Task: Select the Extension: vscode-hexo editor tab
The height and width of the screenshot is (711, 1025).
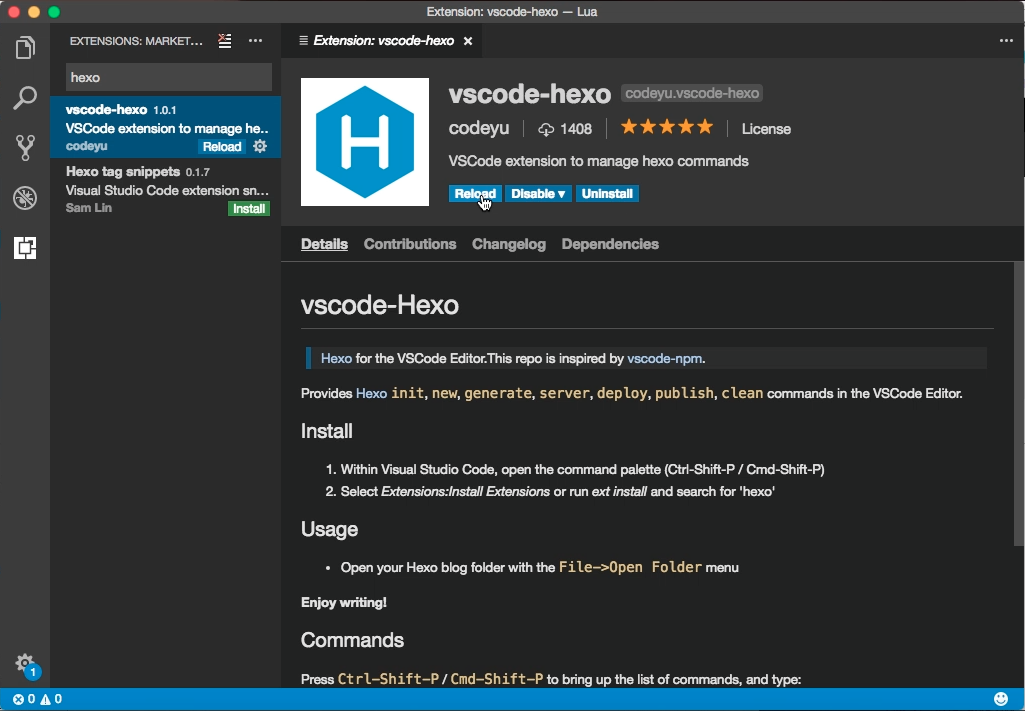Action: (x=383, y=41)
